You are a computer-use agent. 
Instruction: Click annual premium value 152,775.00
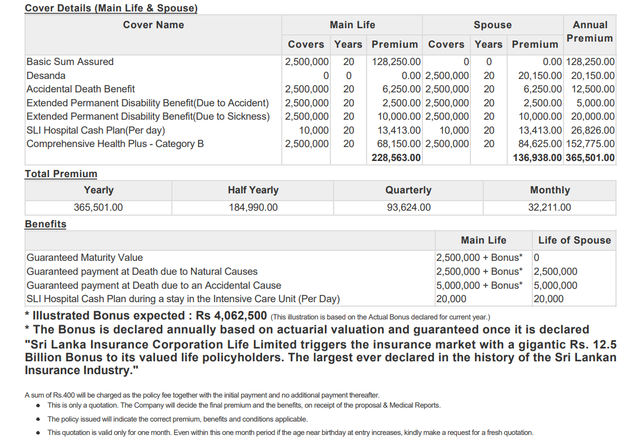[x=590, y=144]
